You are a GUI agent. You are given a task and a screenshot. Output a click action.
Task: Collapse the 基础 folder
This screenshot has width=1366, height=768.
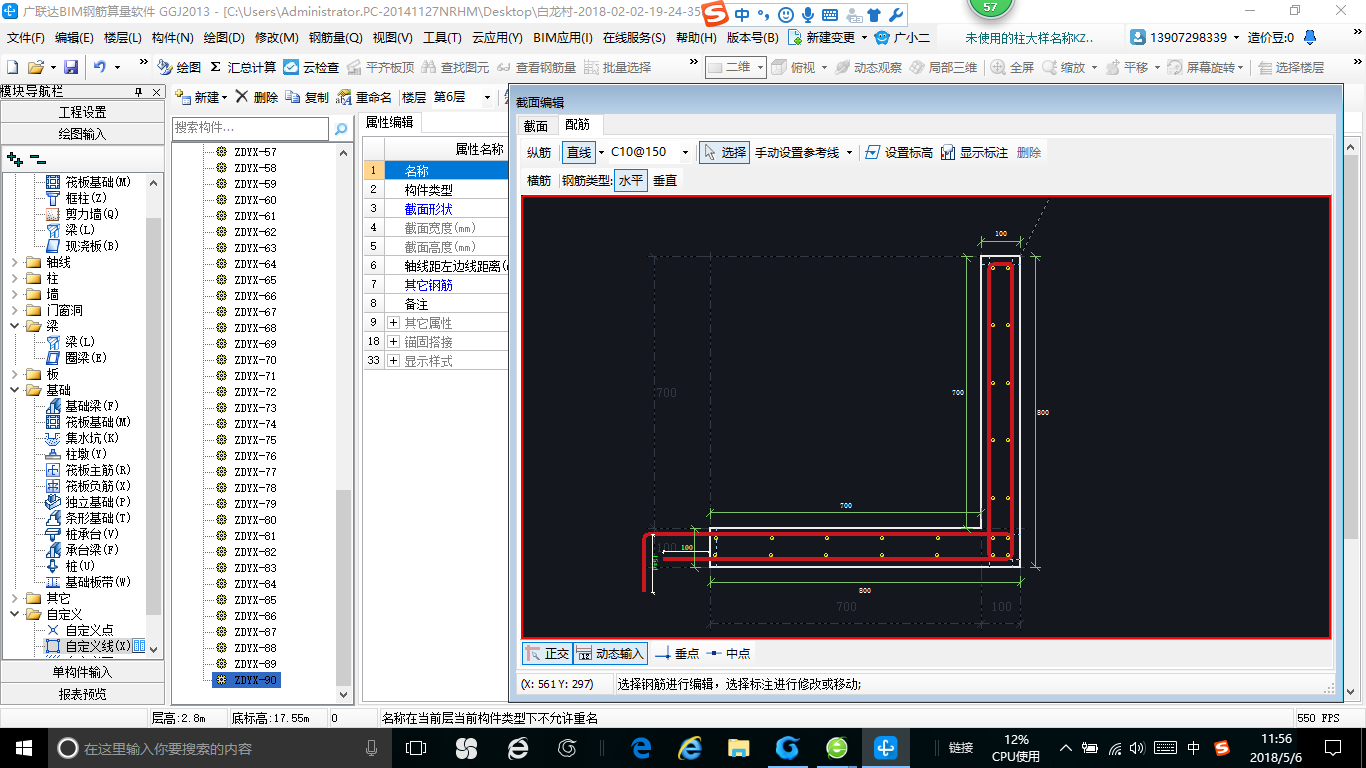click(x=14, y=390)
